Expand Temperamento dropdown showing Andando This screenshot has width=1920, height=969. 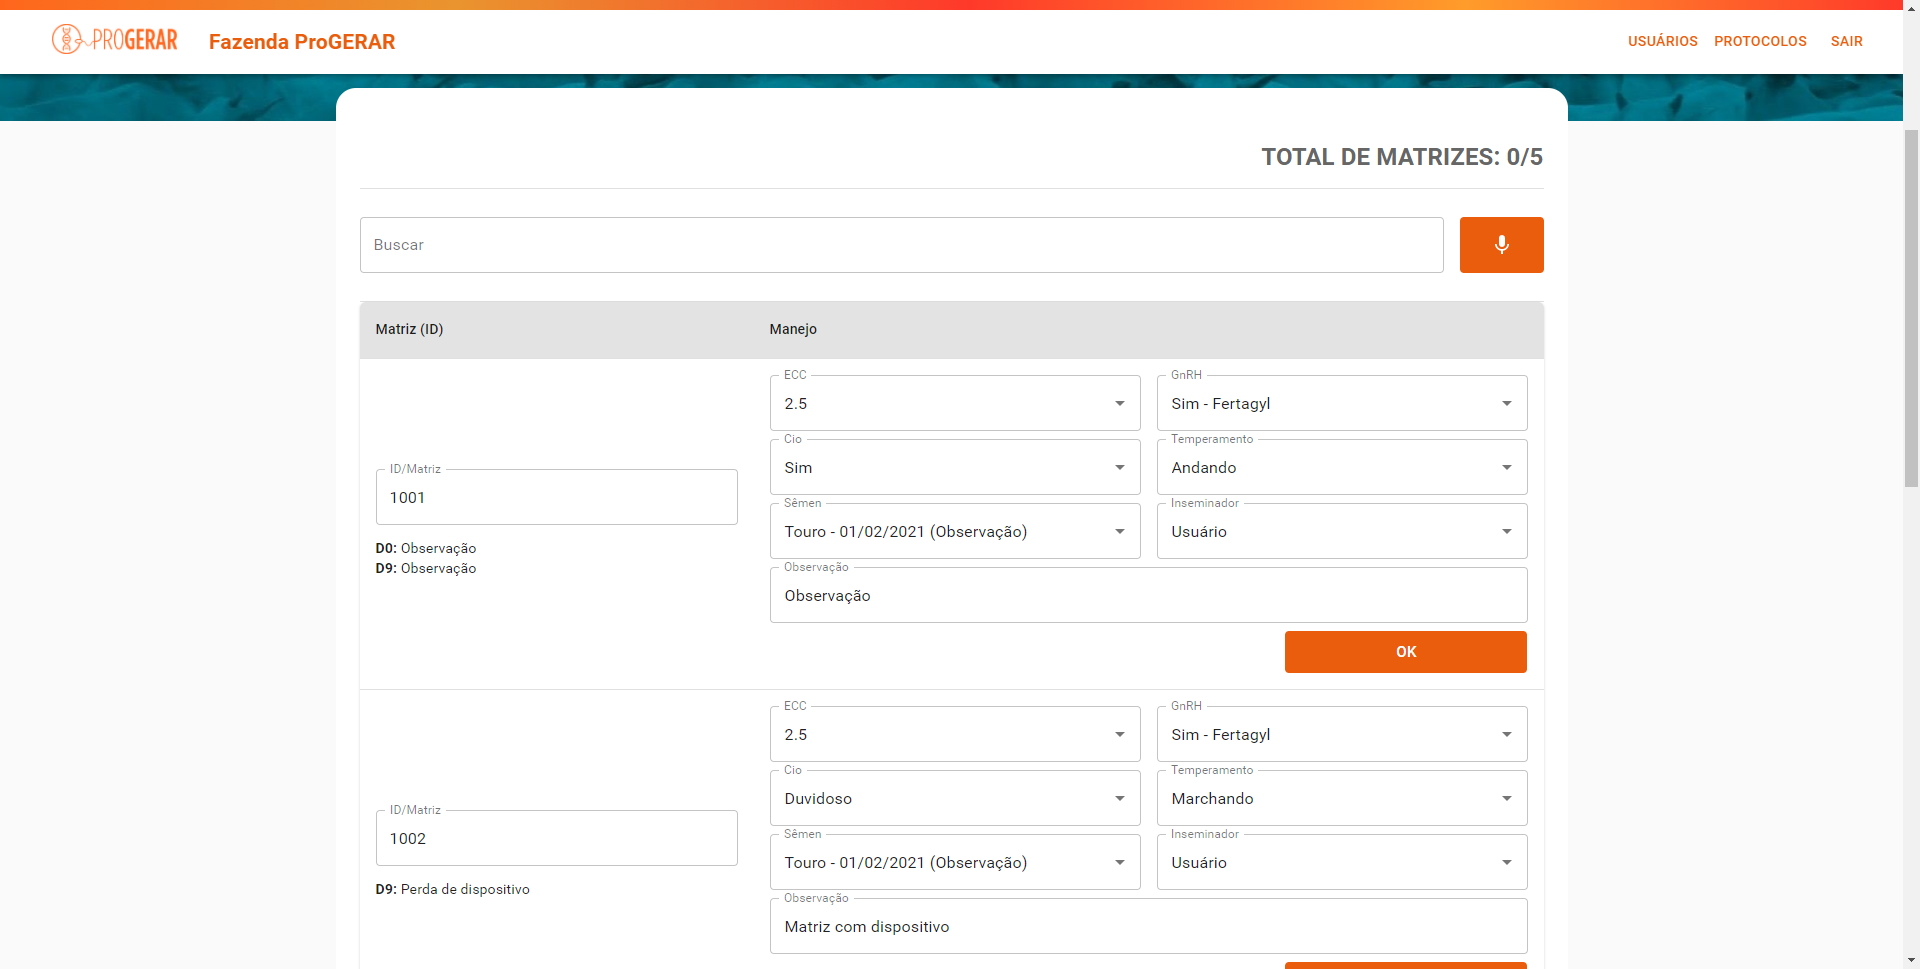pyautogui.click(x=1341, y=468)
